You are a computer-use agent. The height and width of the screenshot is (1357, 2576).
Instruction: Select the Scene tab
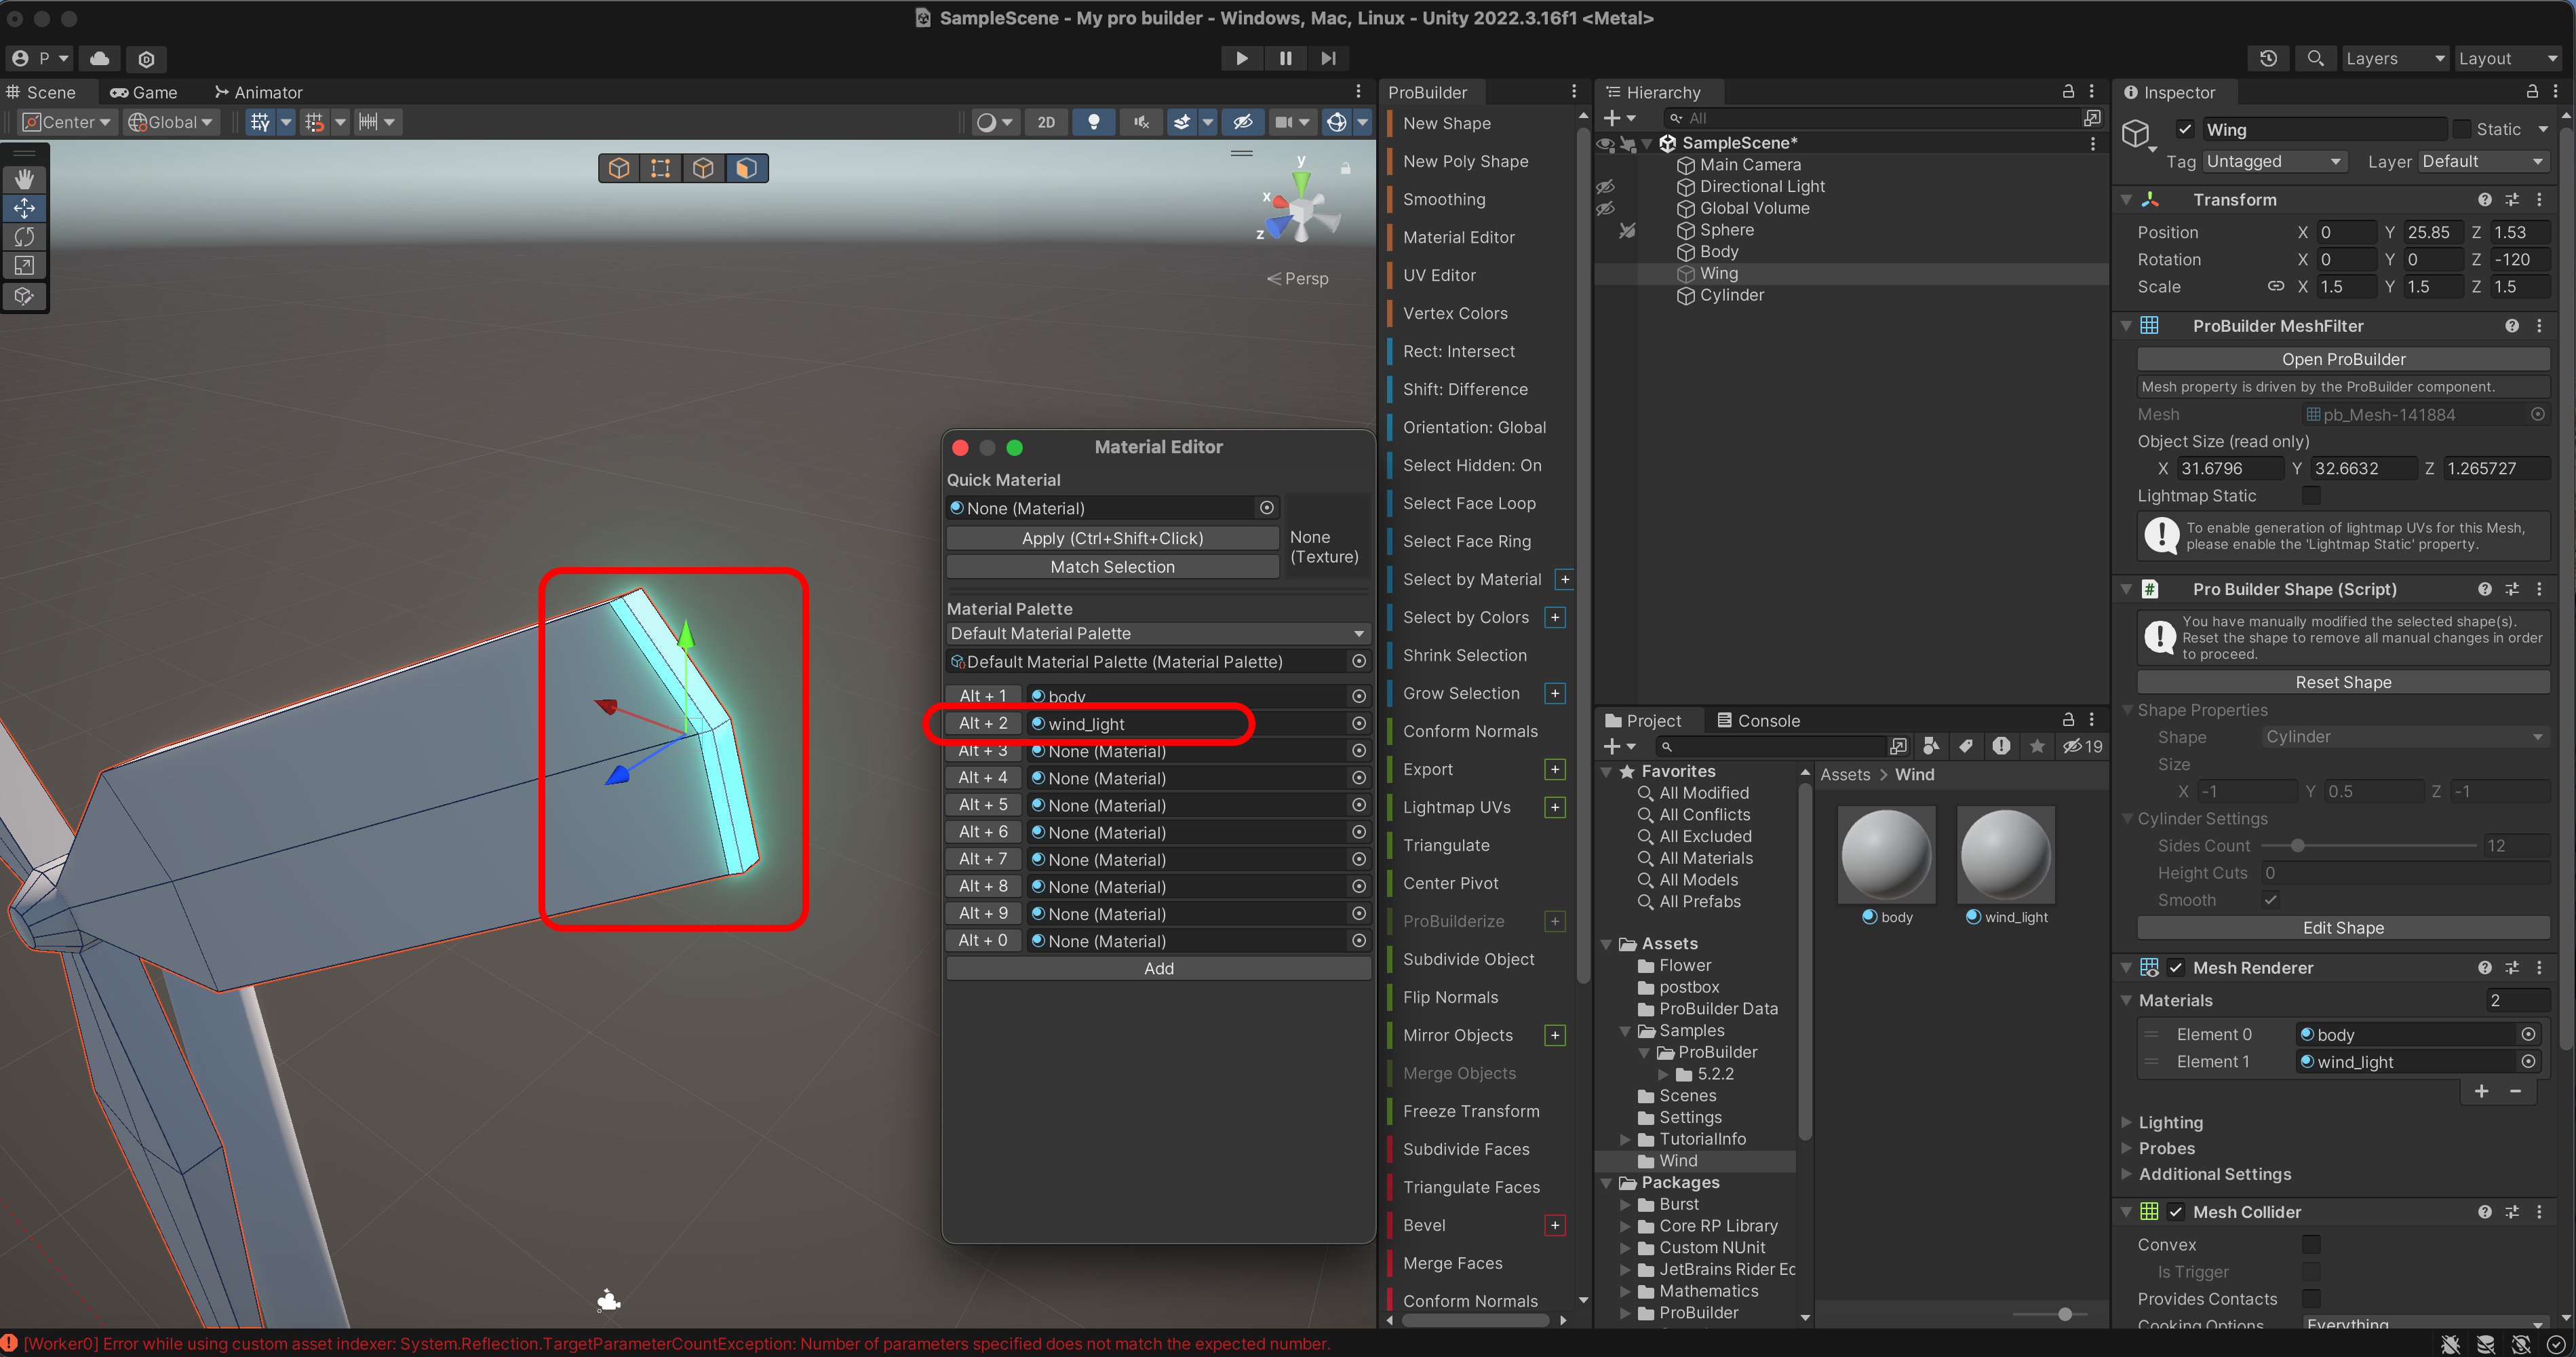click(41, 92)
